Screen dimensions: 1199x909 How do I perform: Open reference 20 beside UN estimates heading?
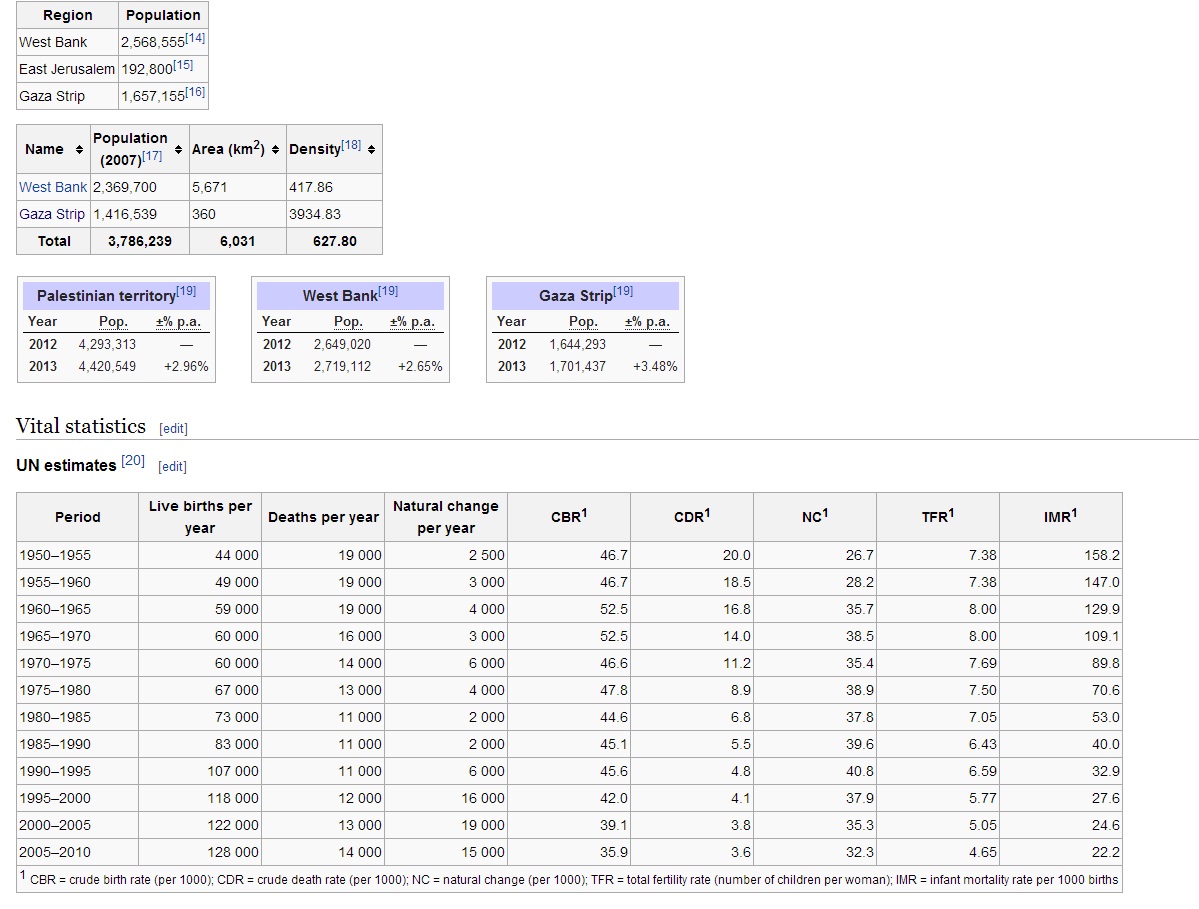coord(133,461)
